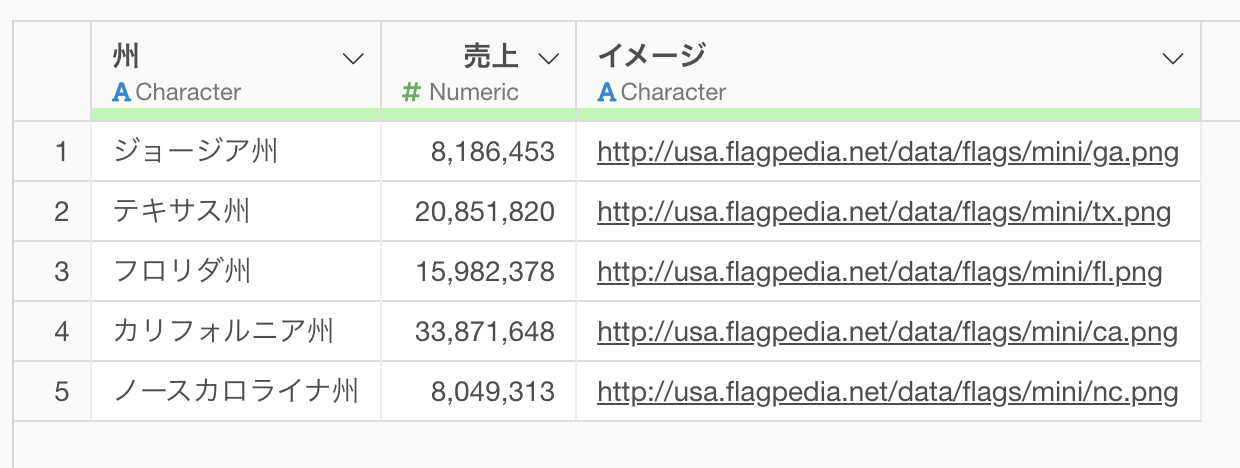Select the ジョージア州 cell

tap(236, 152)
